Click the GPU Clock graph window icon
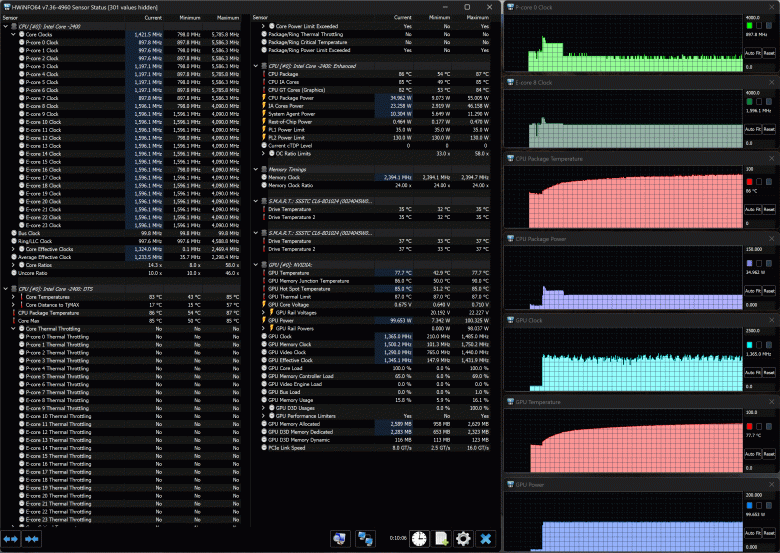The height and width of the screenshot is (553, 780). tap(510, 320)
